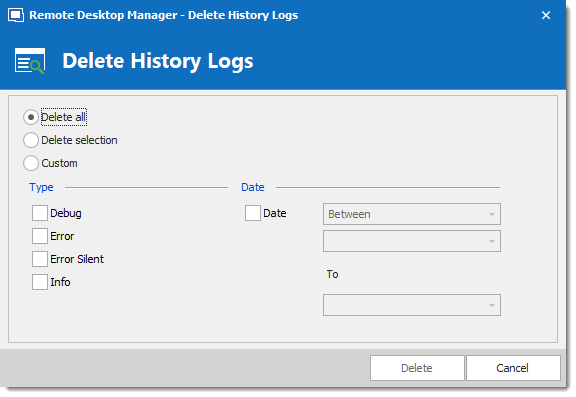Click the To label
The image size is (576, 397).
pos(332,274)
